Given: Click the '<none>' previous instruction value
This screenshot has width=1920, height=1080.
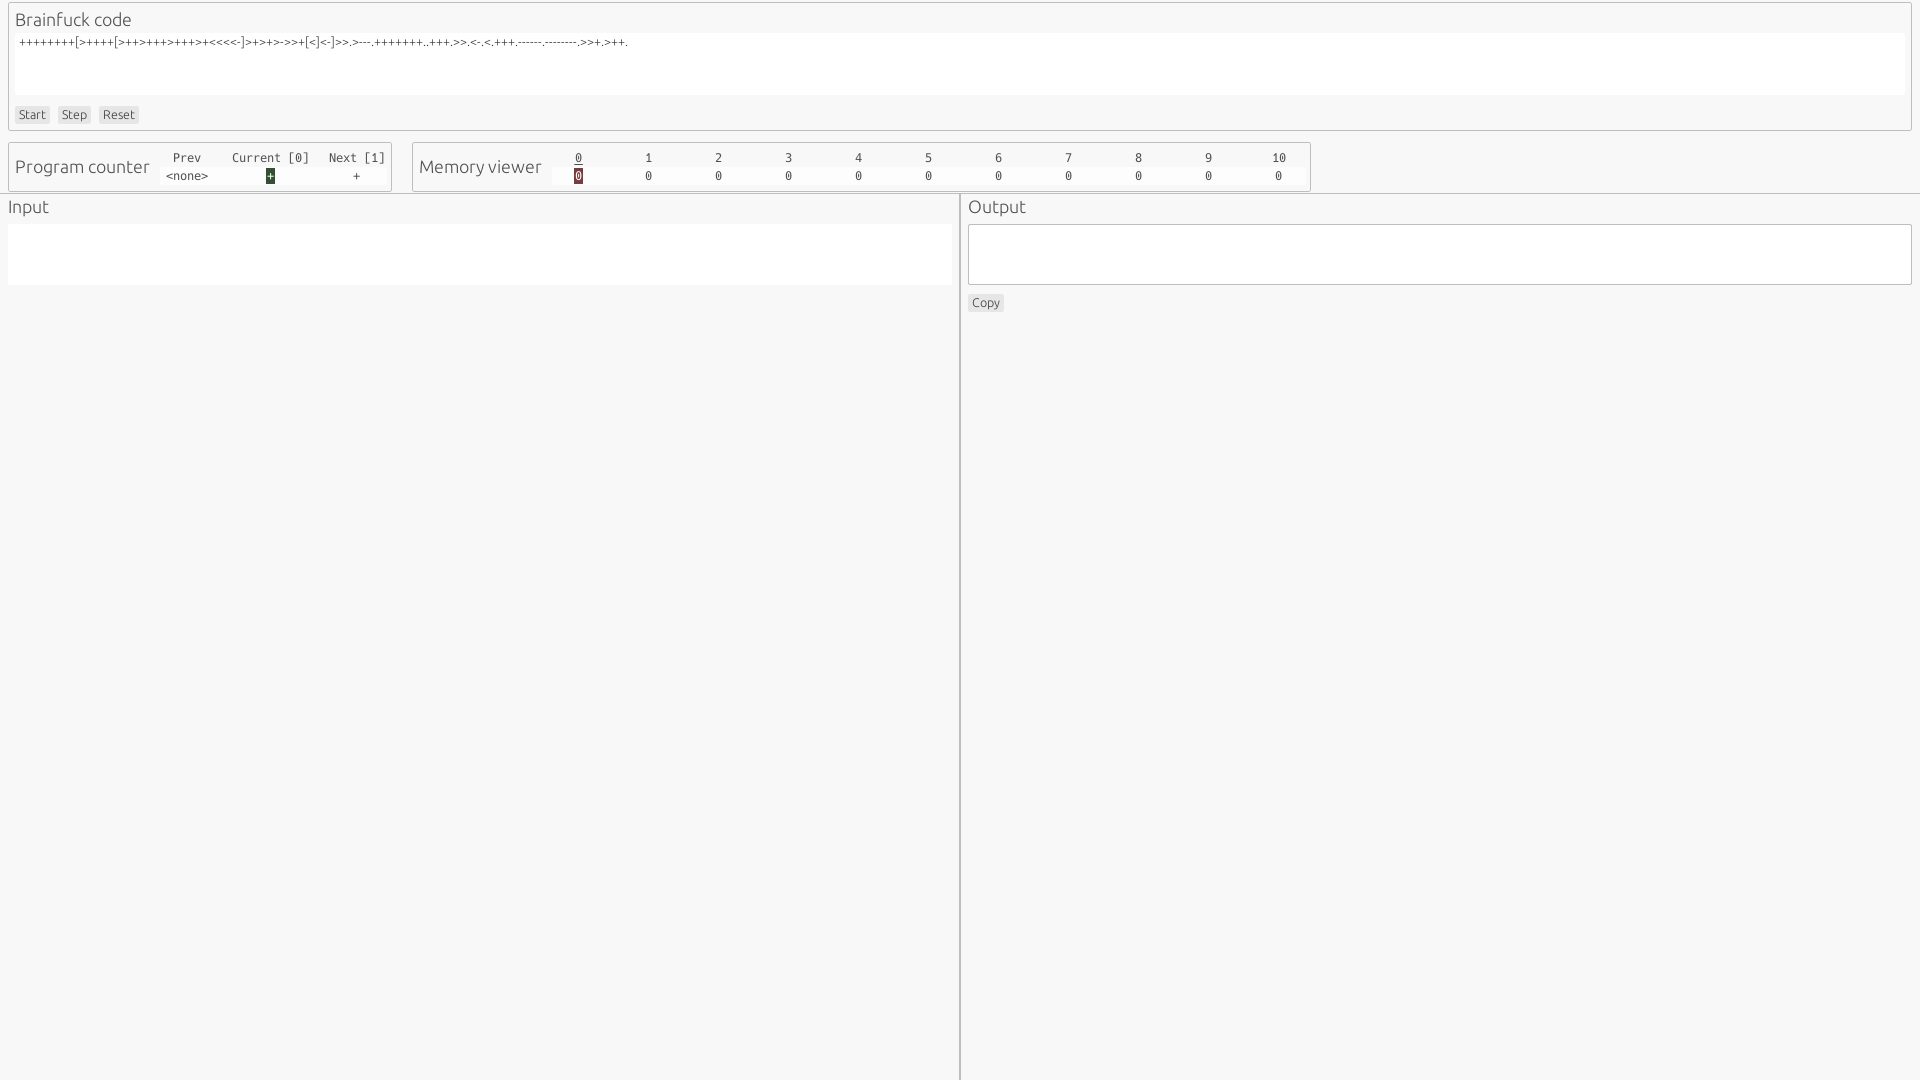Looking at the screenshot, I should point(187,176).
